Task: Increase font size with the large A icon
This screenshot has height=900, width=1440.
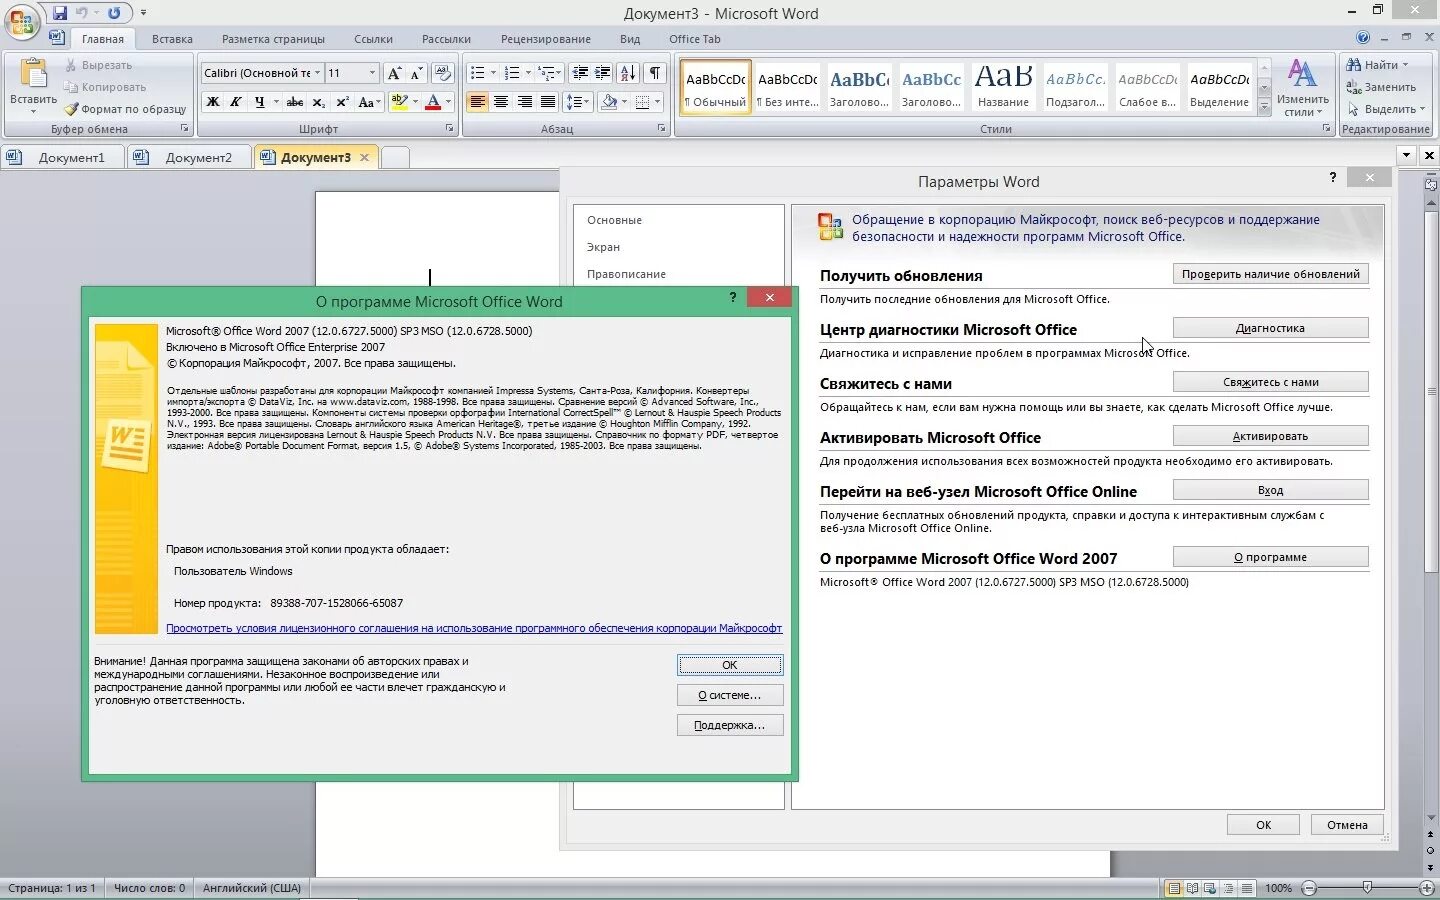Action: (x=394, y=73)
